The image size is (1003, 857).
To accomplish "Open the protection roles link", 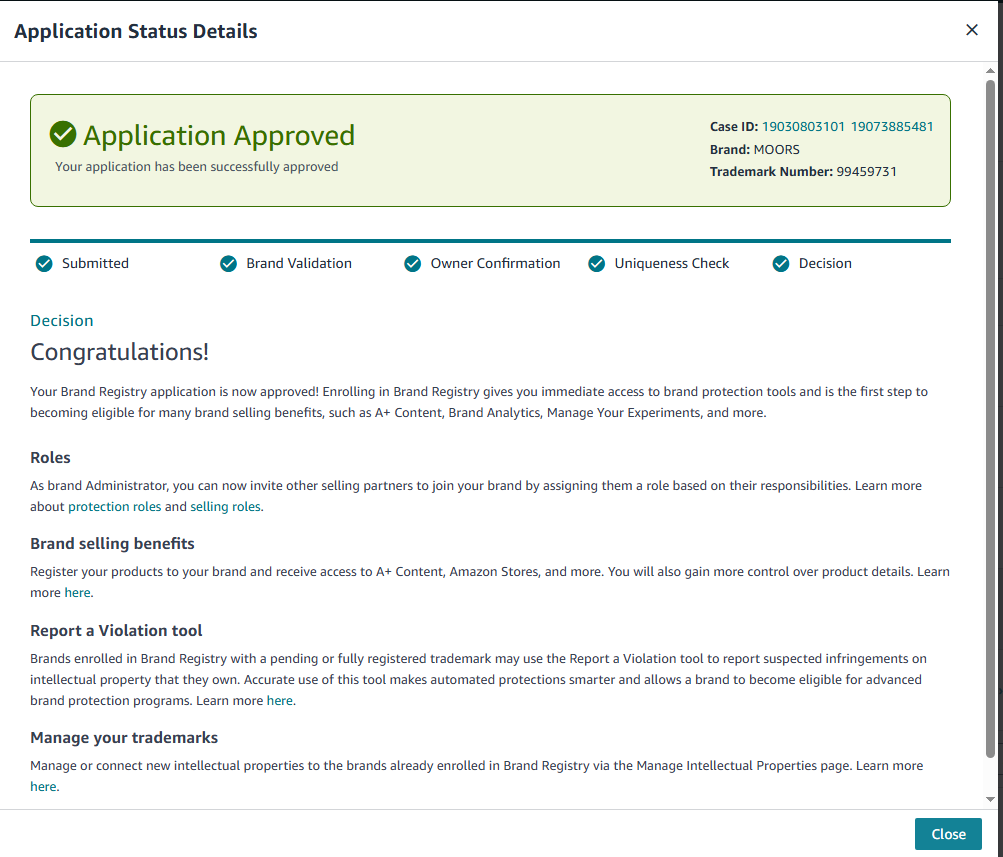I will (114, 507).
